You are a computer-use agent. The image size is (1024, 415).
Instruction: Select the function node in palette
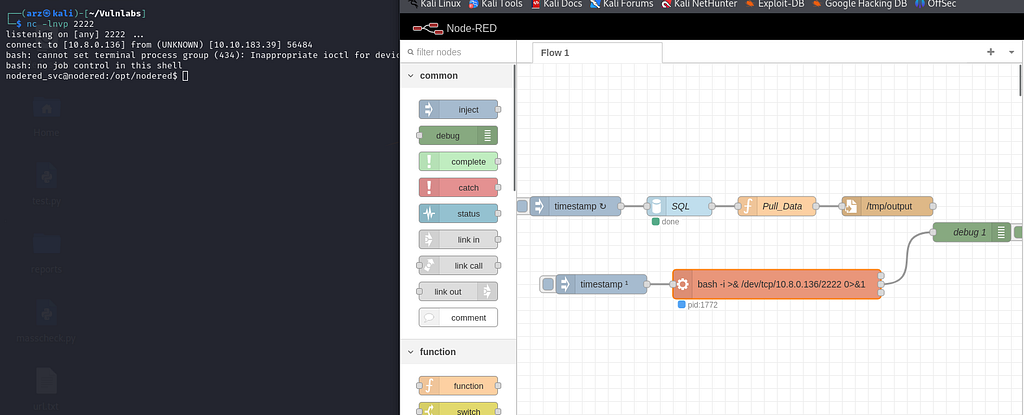point(458,386)
